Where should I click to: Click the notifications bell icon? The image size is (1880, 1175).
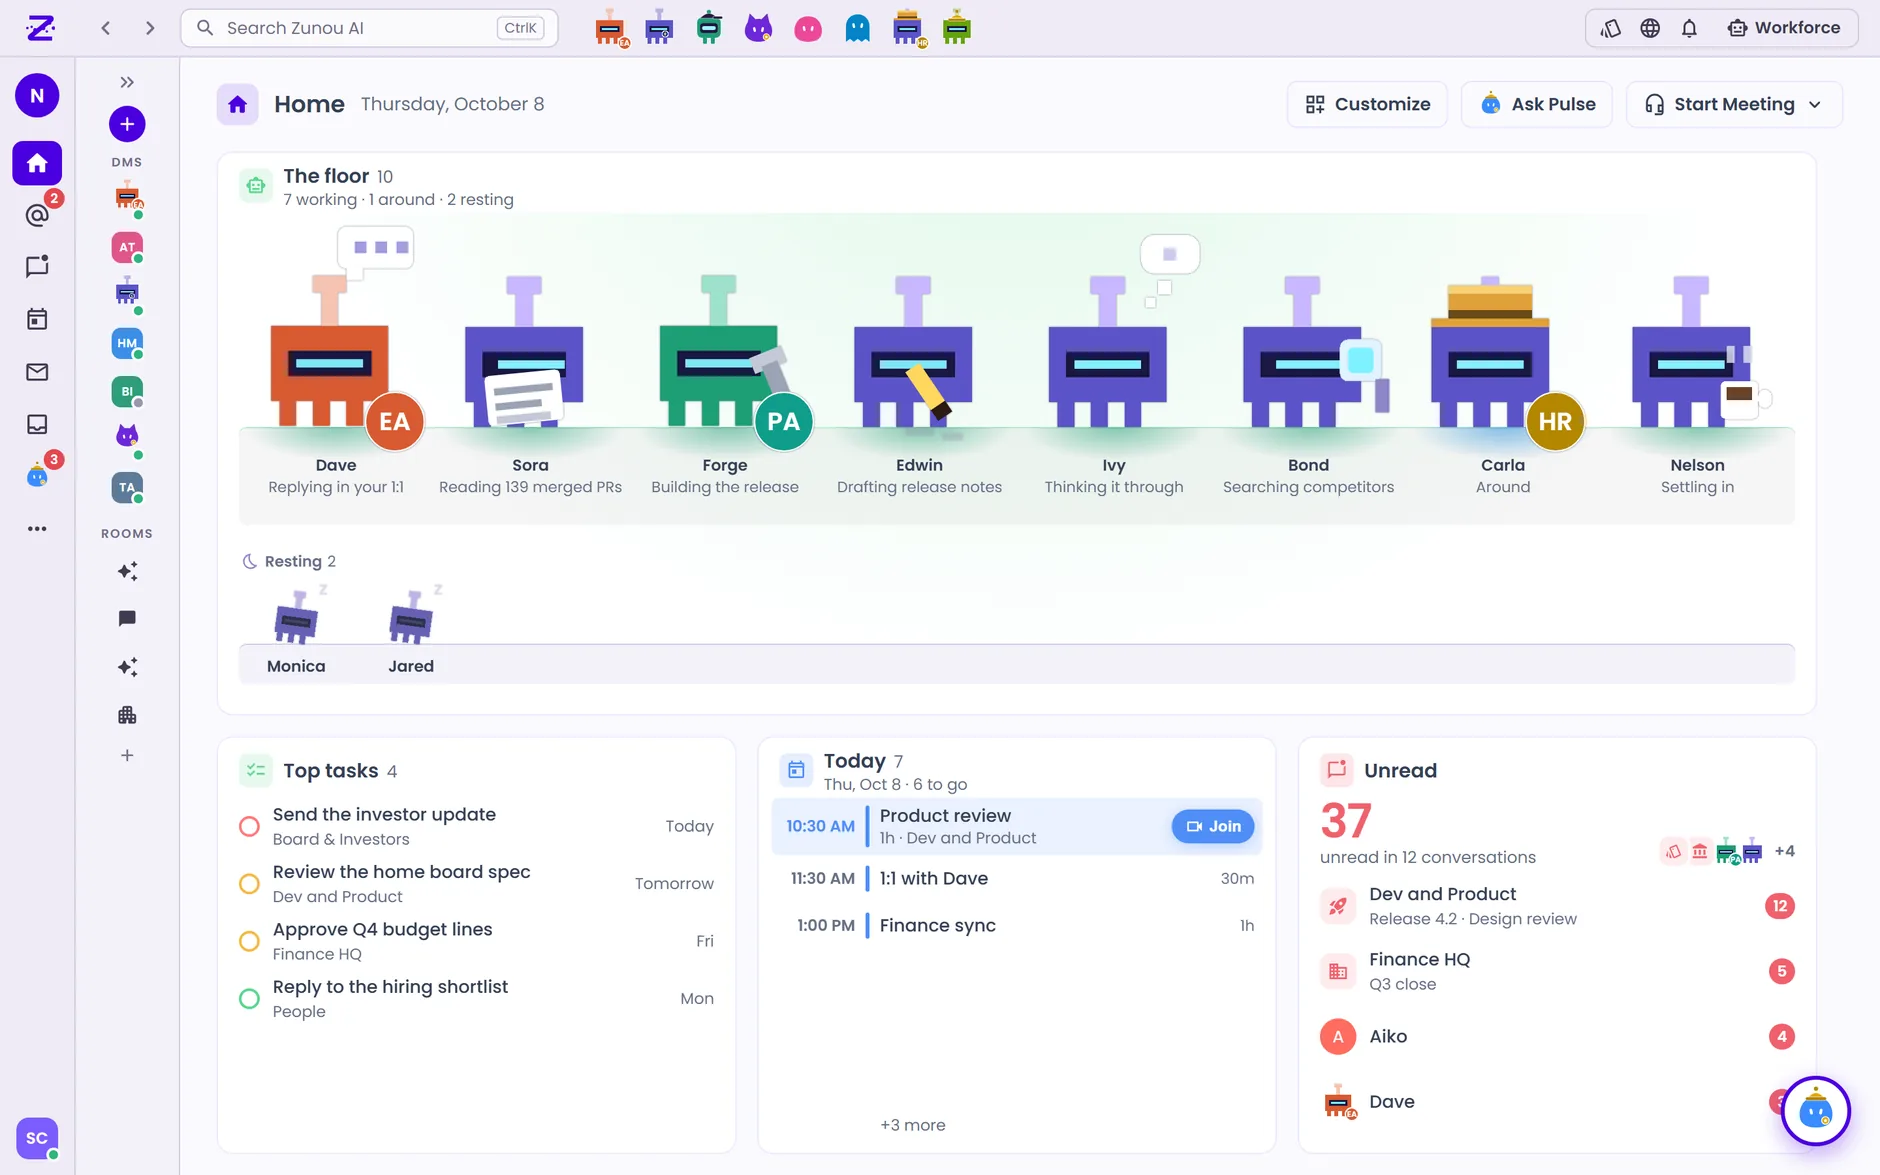pyautogui.click(x=1689, y=28)
